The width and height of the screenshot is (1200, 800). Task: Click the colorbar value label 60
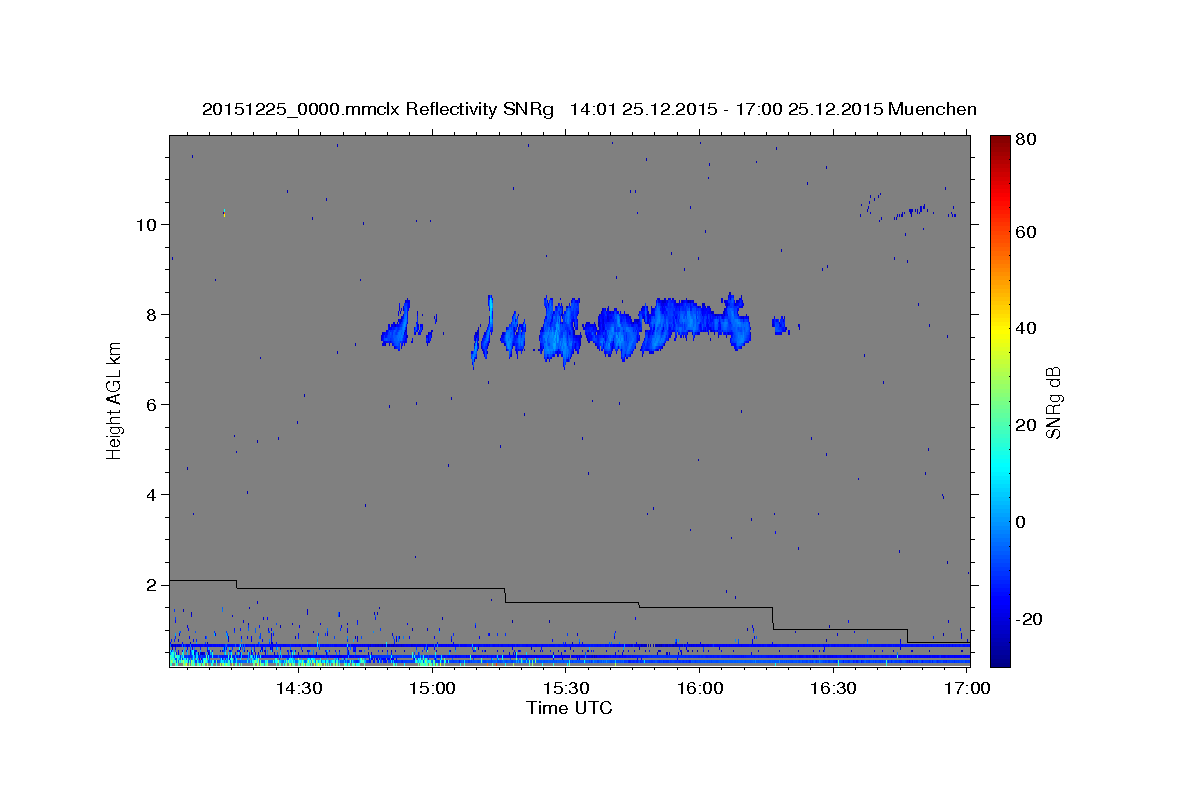[x=1027, y=231]
